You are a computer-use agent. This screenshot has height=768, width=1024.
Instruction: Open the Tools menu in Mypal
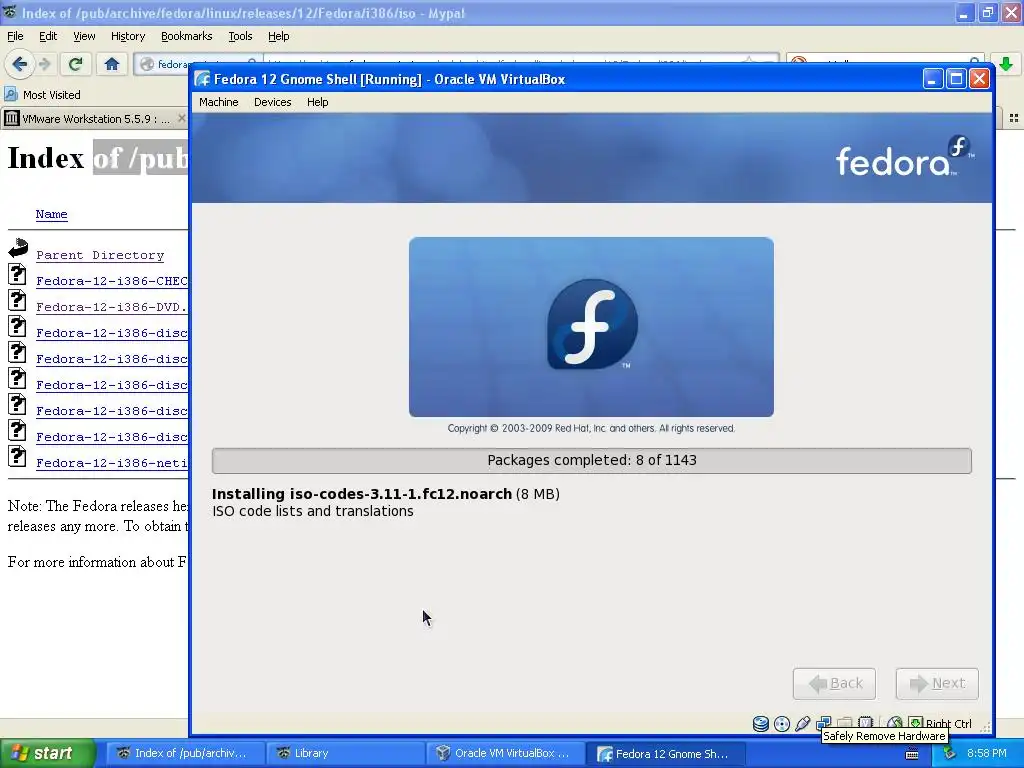(240, 36)
